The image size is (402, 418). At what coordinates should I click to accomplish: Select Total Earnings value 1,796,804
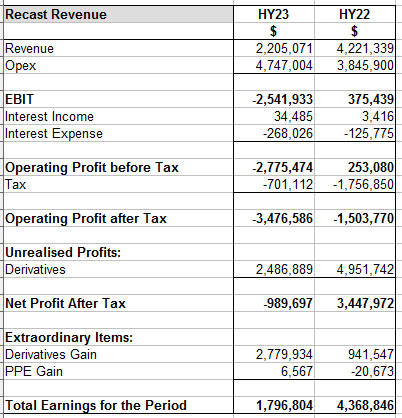click(x=284, y=406)
